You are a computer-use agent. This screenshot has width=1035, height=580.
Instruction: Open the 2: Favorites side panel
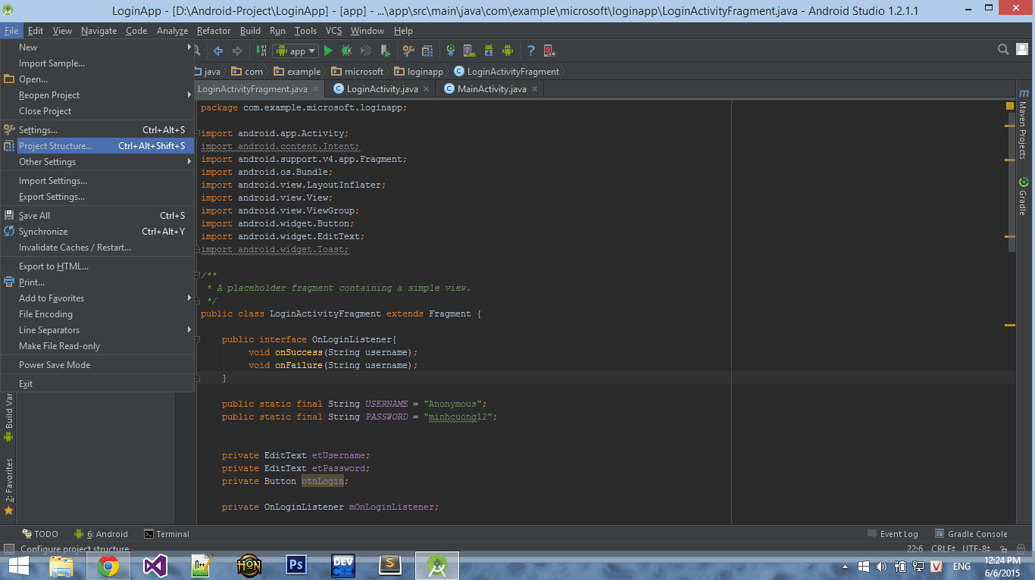tap(9, 486)
